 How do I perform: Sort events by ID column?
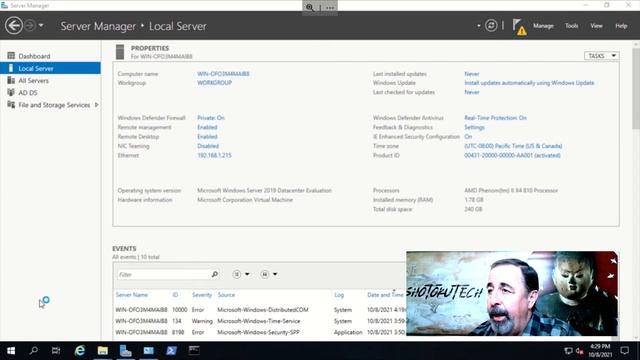pos(175,295)
